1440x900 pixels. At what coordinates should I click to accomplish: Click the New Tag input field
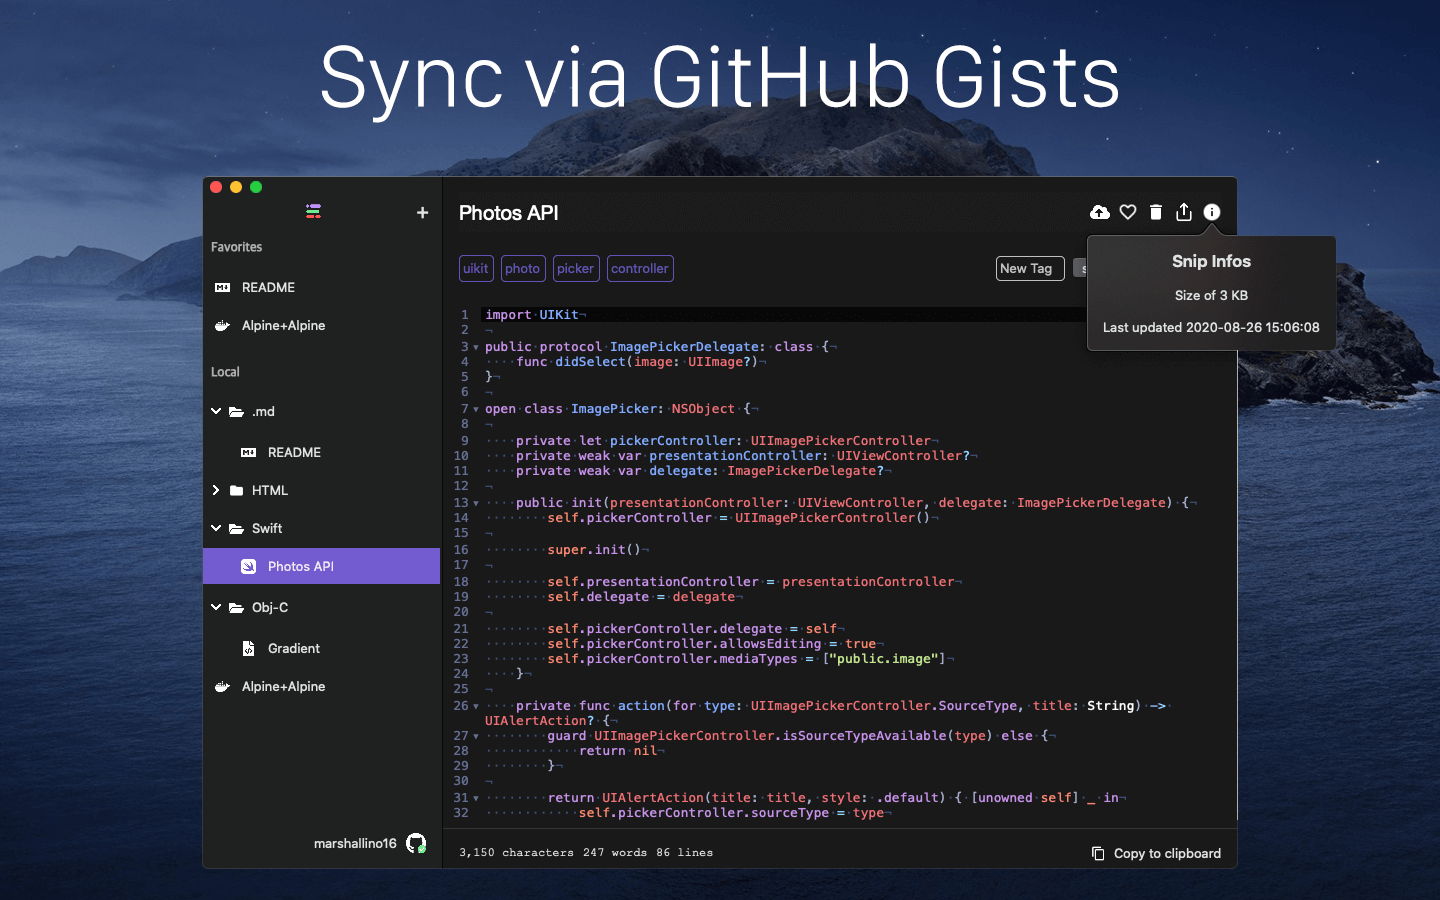(1030, 268)
